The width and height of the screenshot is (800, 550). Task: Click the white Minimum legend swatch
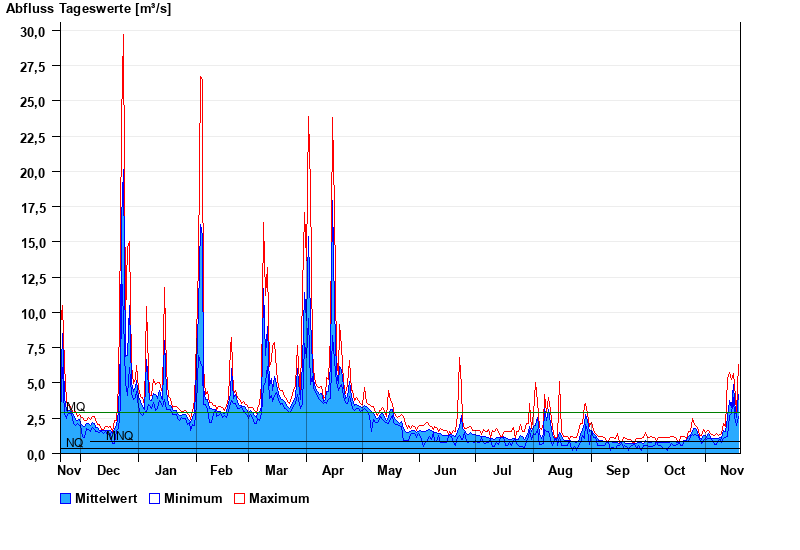[x=155, y=498]
